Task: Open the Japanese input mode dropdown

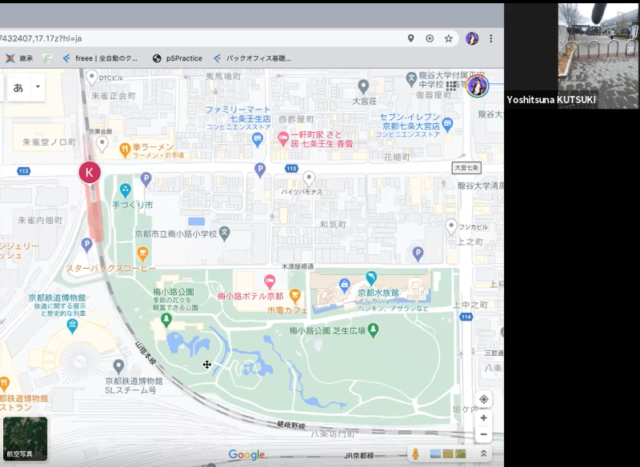Action: (x=26, y=88)
